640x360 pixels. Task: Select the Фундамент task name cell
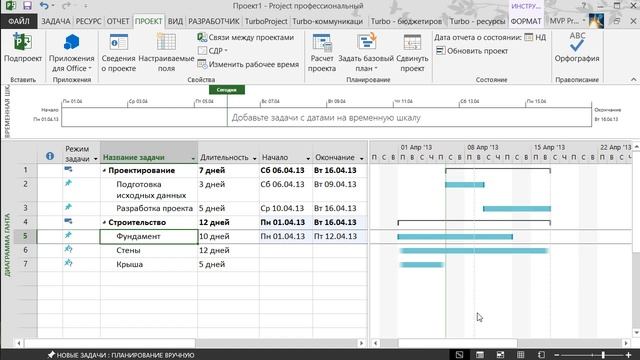[x=149, y=236]
